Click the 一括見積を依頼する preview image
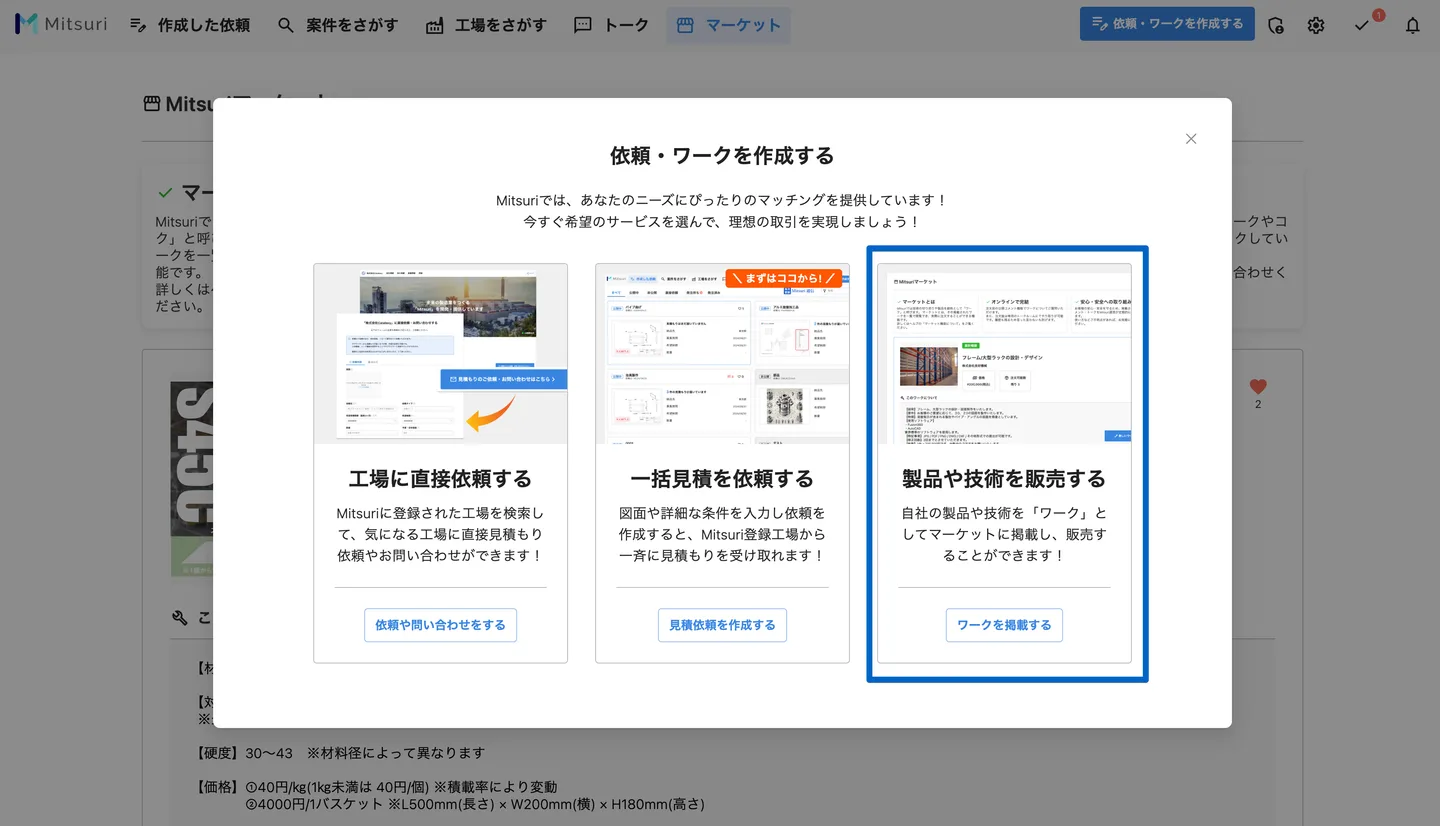This screenshot has height=826, width=1440. click(722, 354)
